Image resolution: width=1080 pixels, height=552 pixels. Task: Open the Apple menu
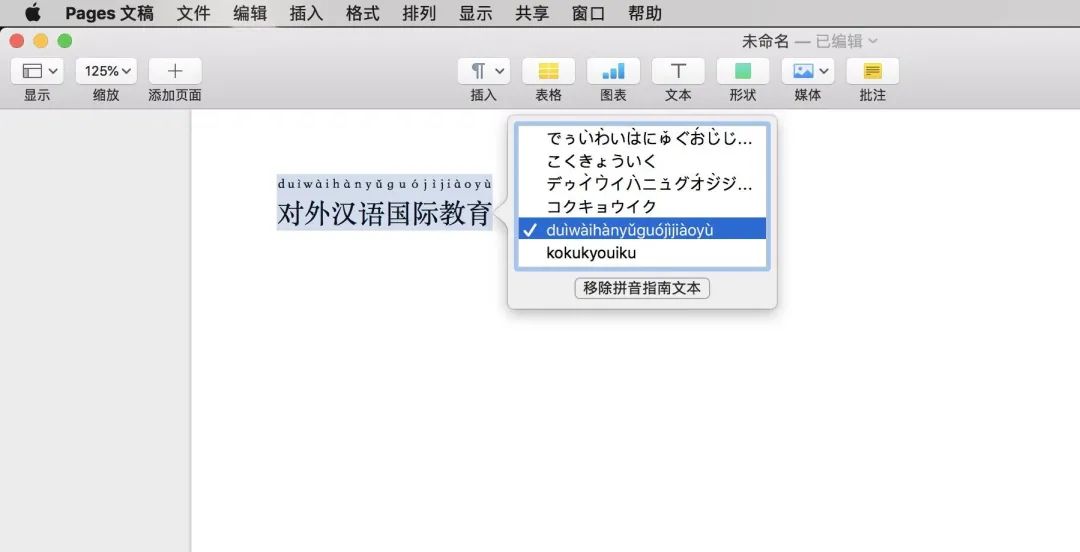32,12
